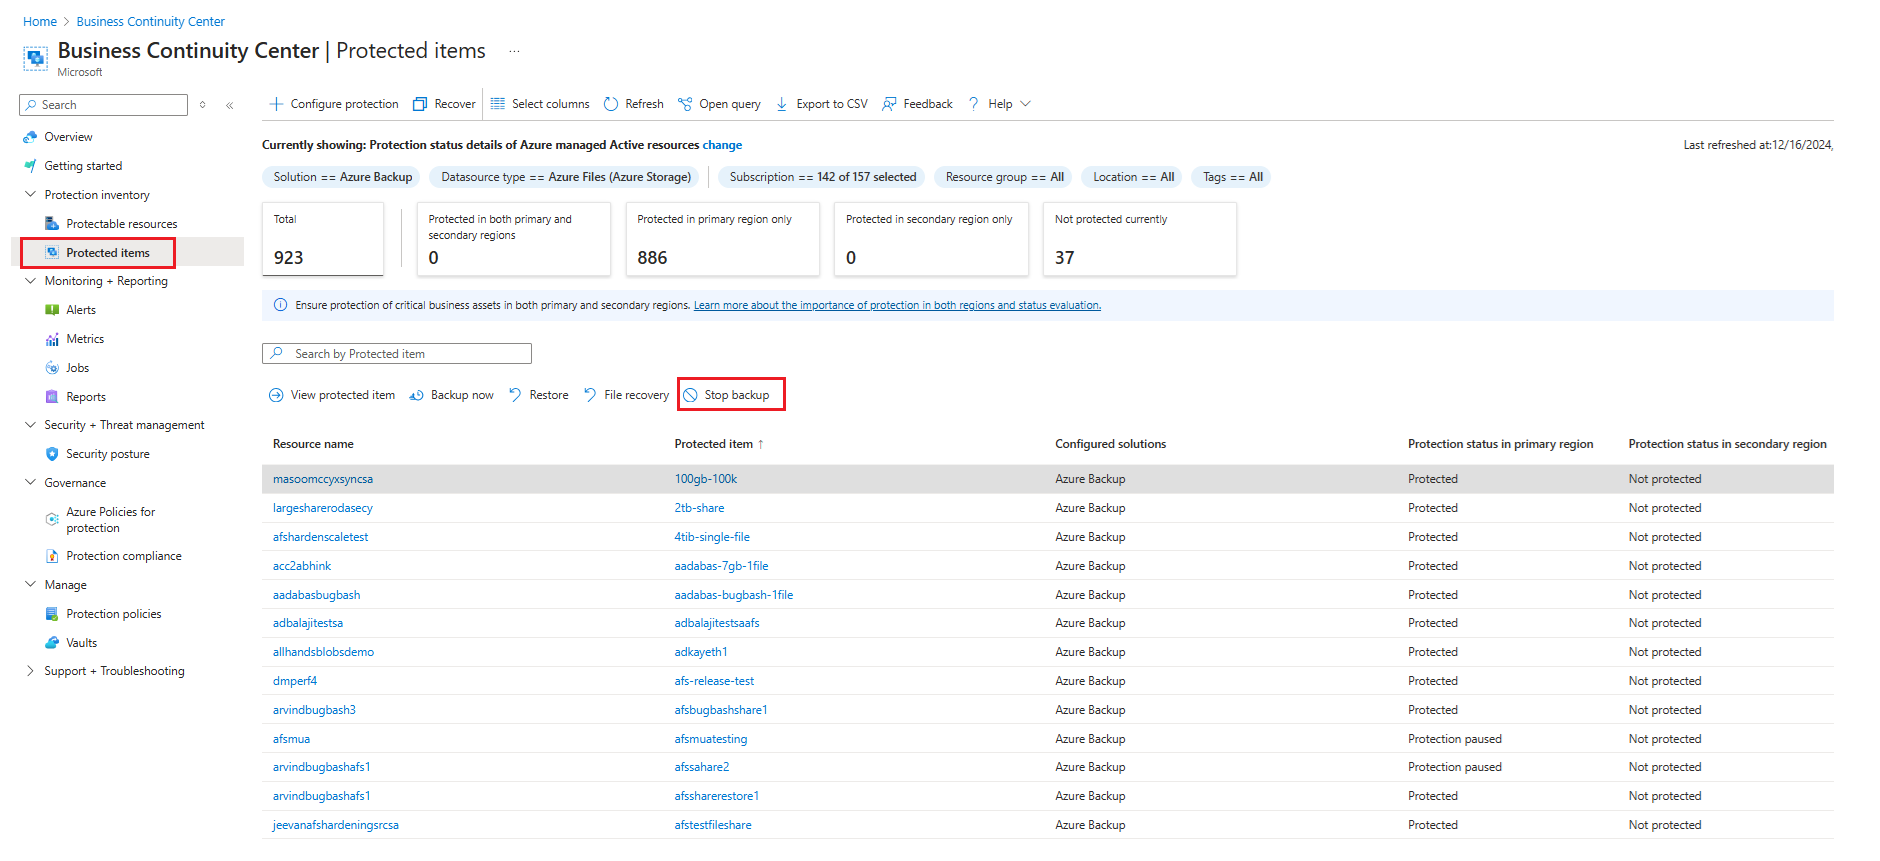Open the Location == All filter
Screen dimensions: 1880x861
click(1133, 177)
